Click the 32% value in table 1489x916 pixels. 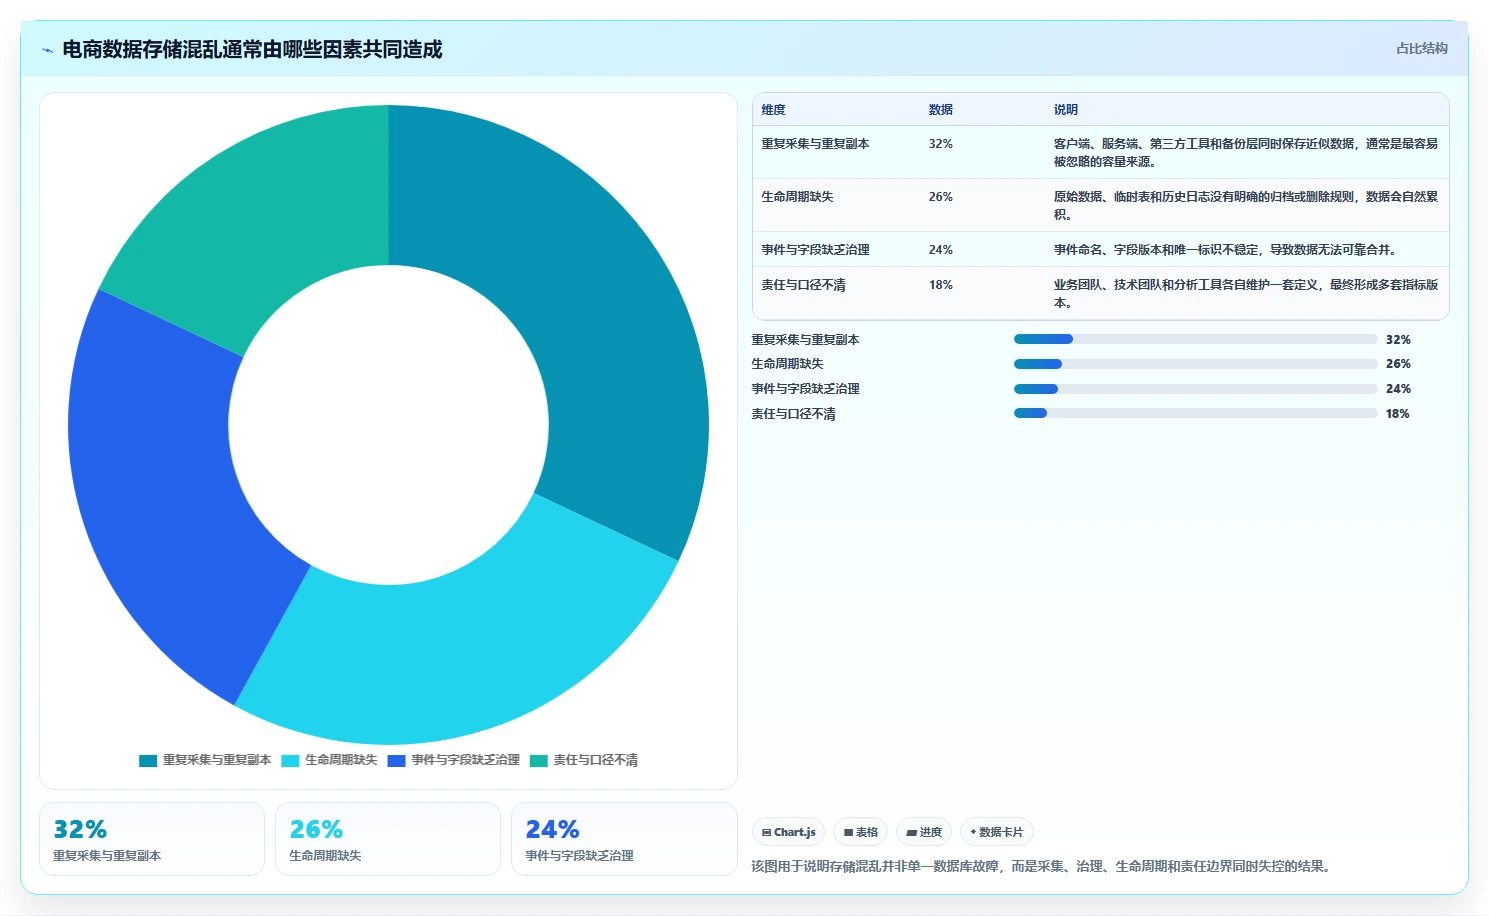tap(940, 144)
